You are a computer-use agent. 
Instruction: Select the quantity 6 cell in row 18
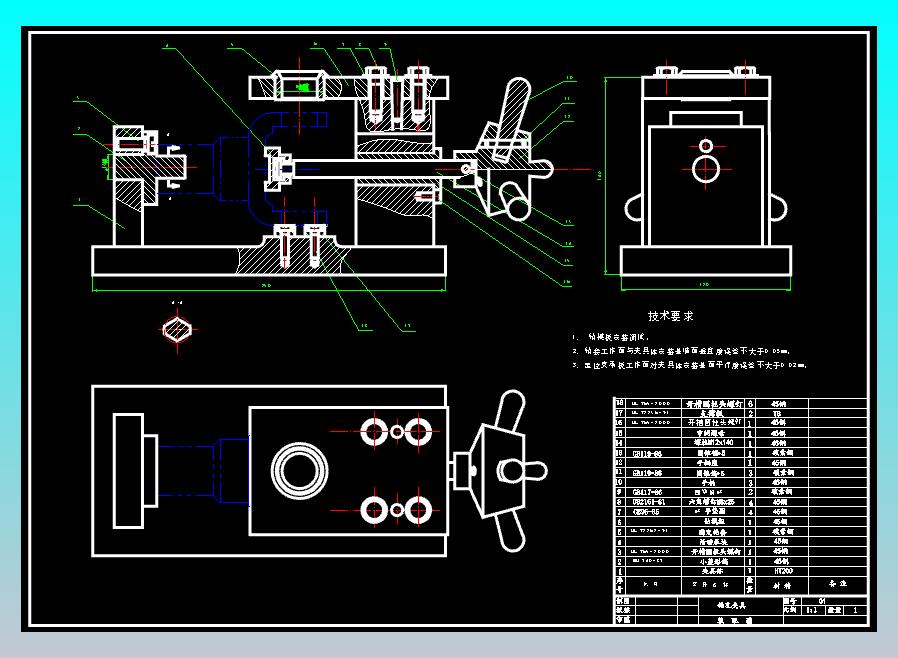750,404
